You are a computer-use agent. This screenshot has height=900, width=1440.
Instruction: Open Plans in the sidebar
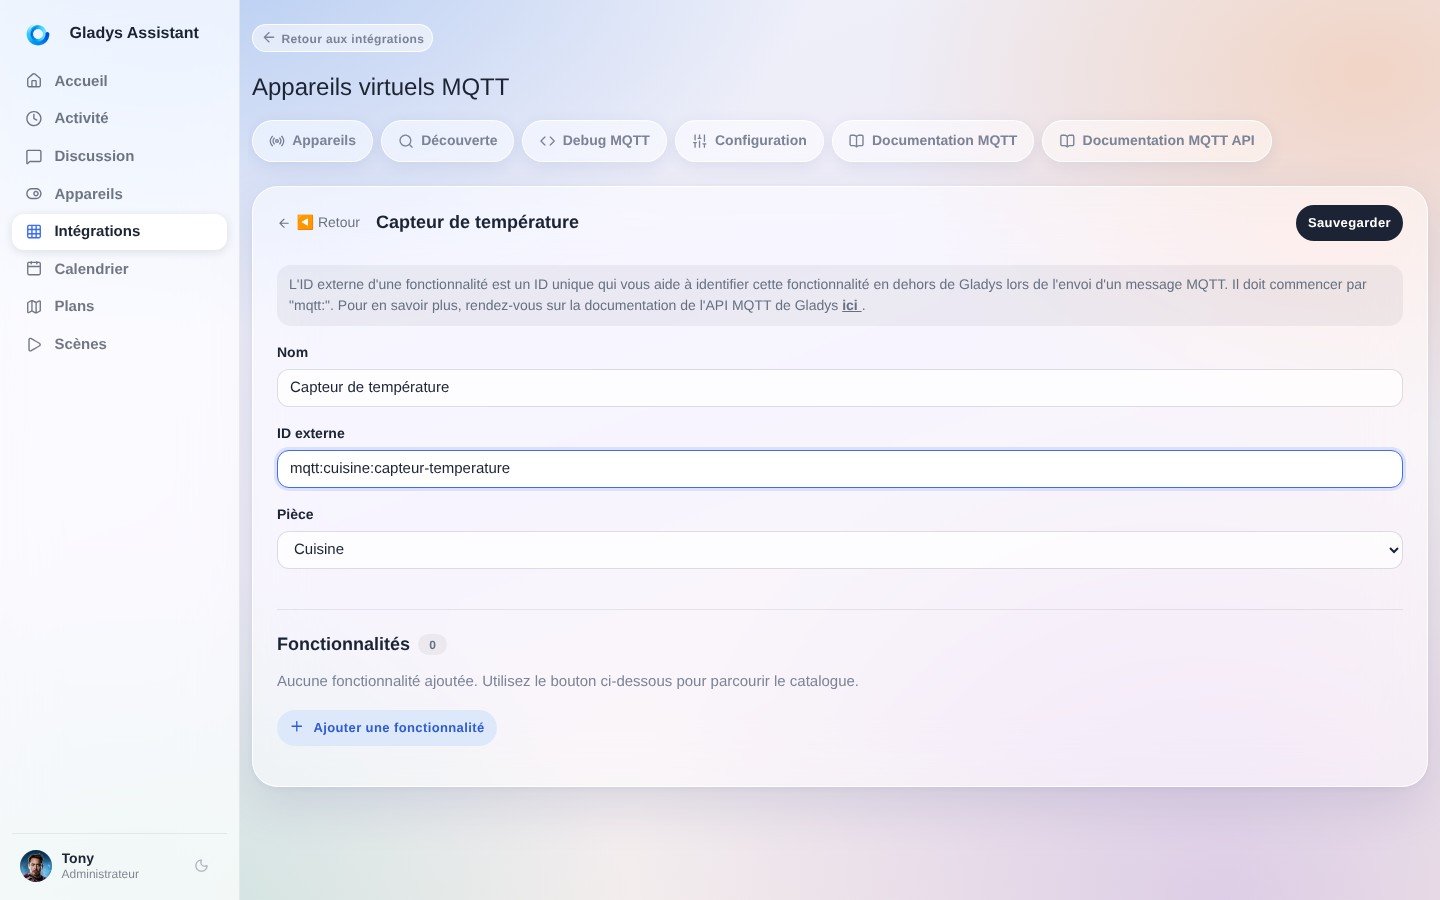coord(119,306)
